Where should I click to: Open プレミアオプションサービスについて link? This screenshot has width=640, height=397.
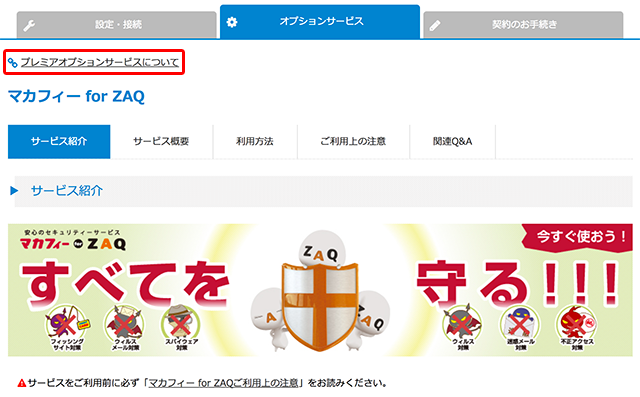click(100, 62)
